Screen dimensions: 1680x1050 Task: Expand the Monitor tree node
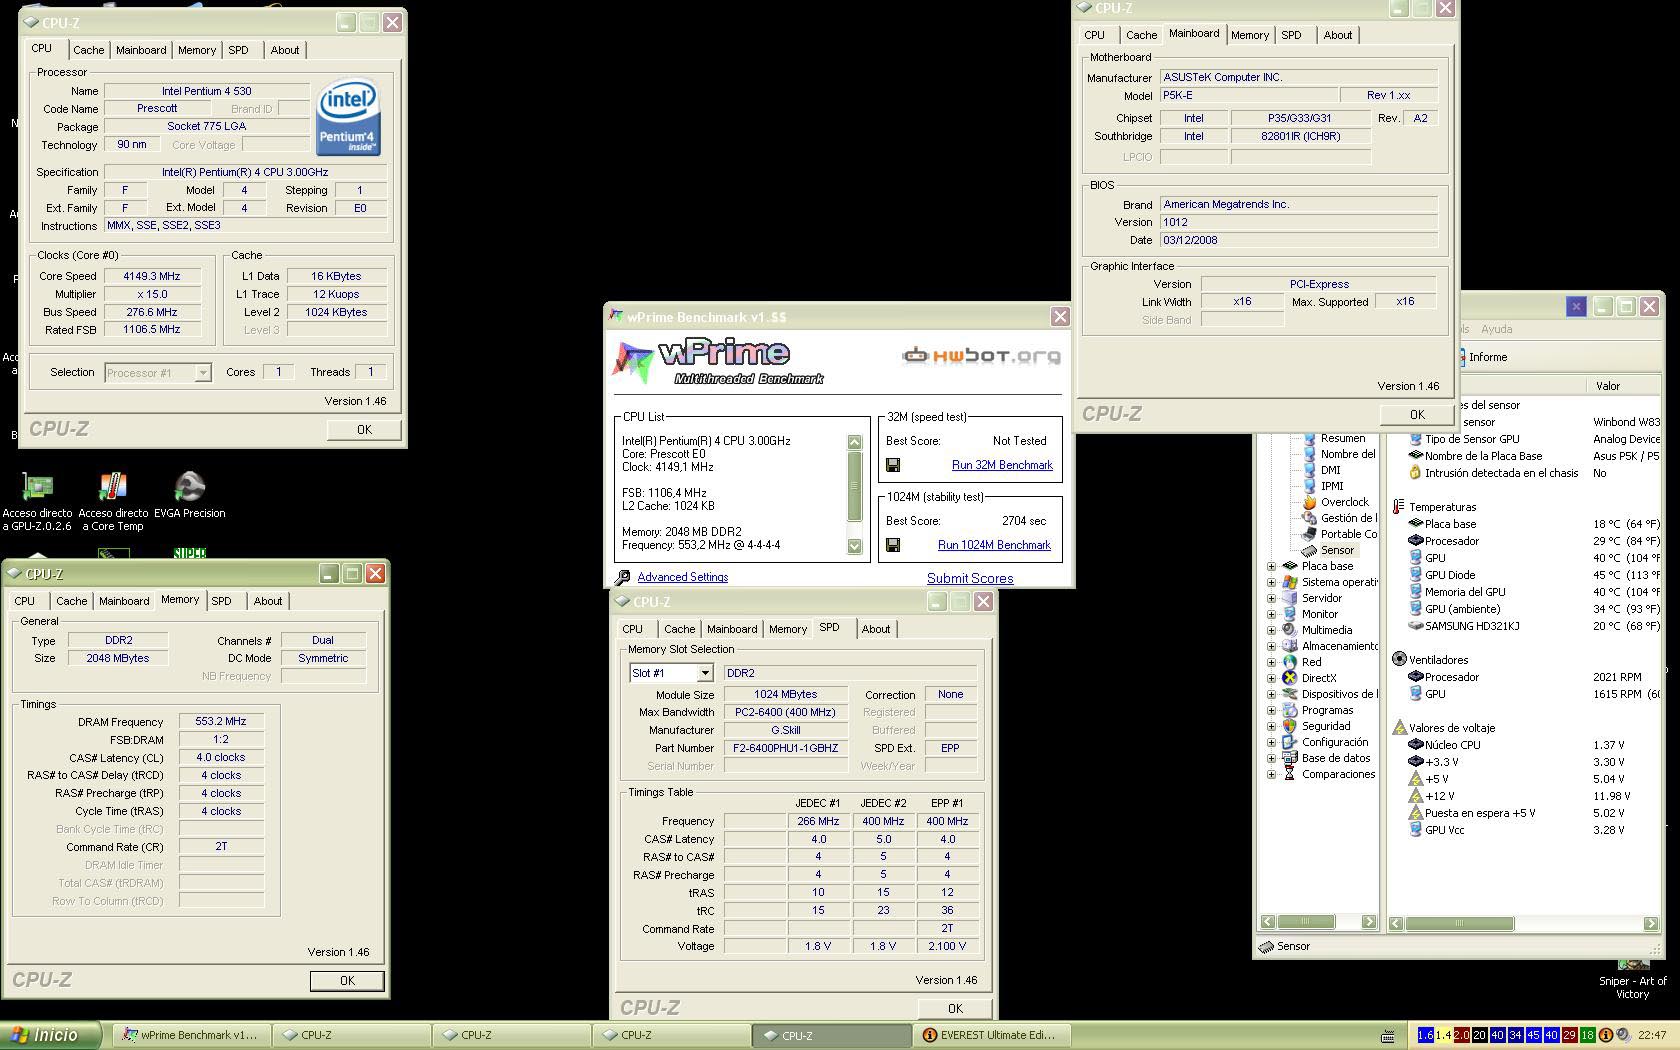[x=1271, y=614]
